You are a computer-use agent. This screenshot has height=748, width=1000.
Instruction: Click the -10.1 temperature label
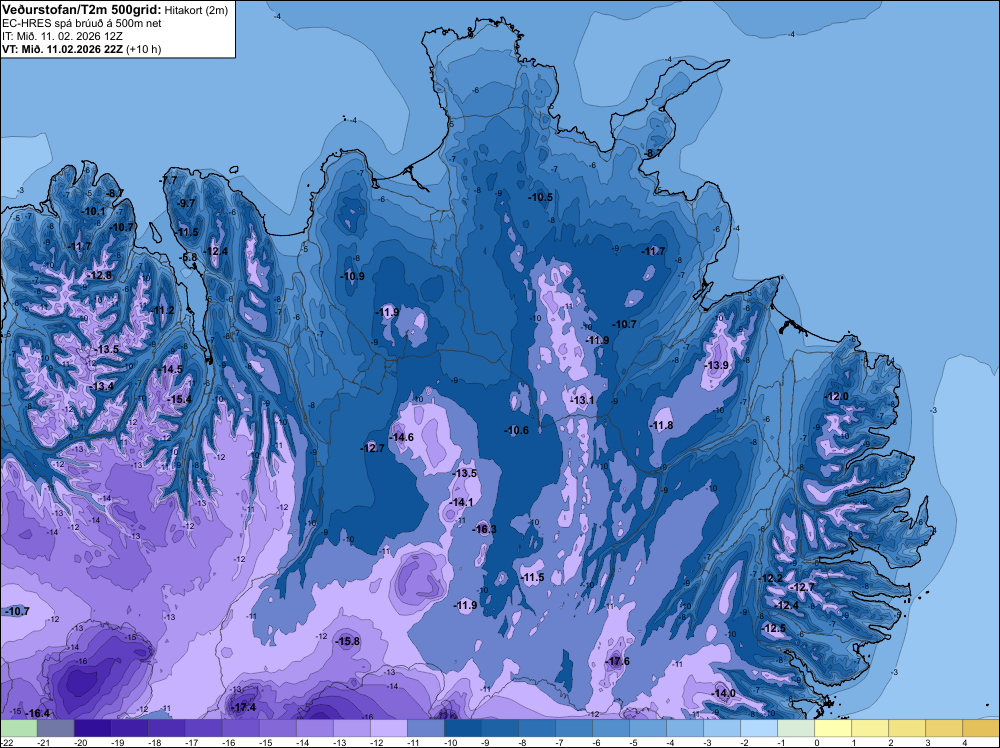[94, 211]
